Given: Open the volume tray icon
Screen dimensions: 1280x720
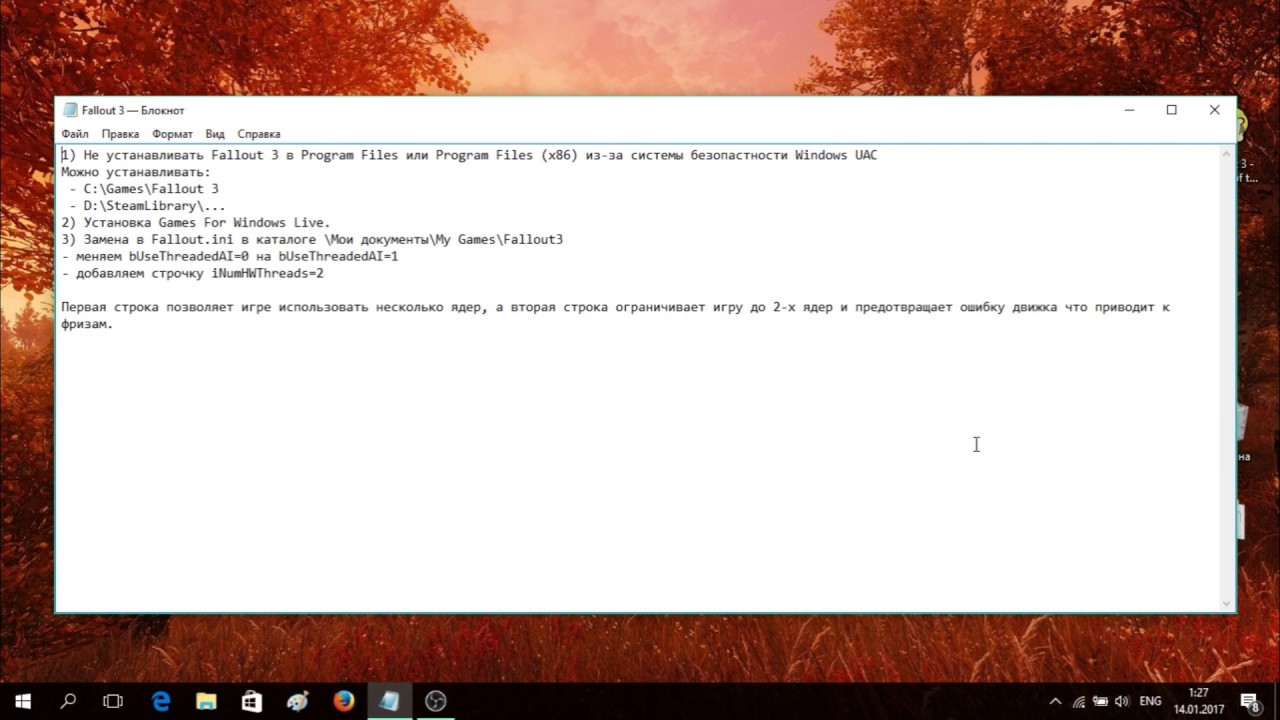Looking at the screenshot, I should tap(1121, 701).
